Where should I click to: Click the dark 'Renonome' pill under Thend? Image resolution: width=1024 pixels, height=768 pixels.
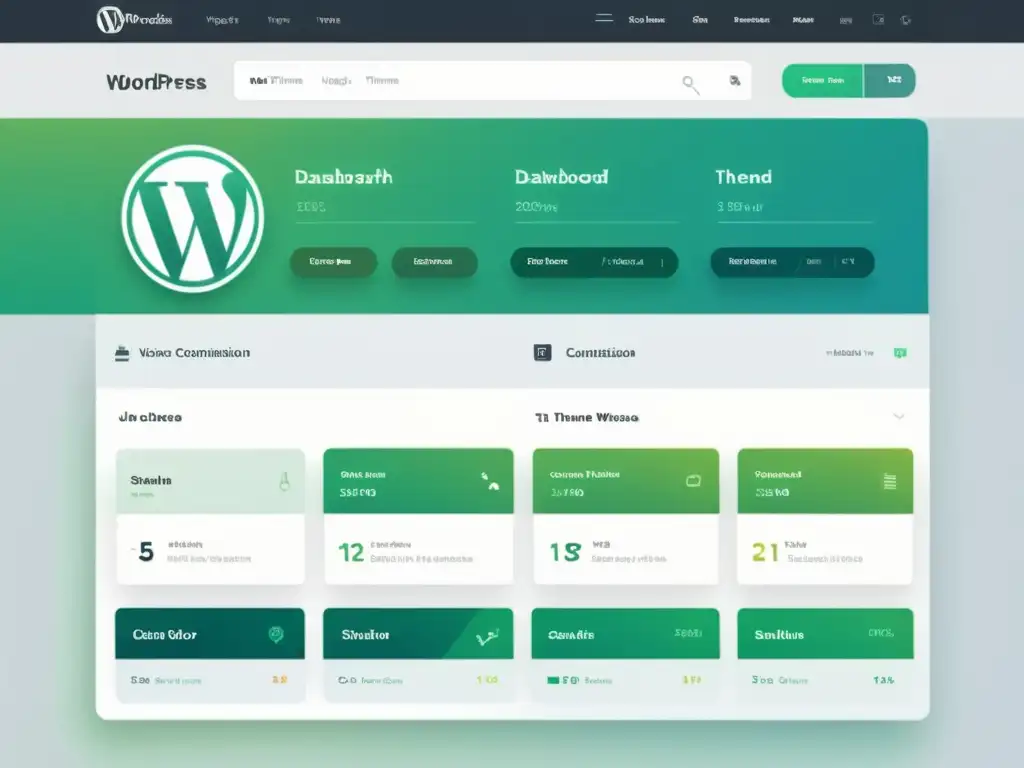pos(792,262)
